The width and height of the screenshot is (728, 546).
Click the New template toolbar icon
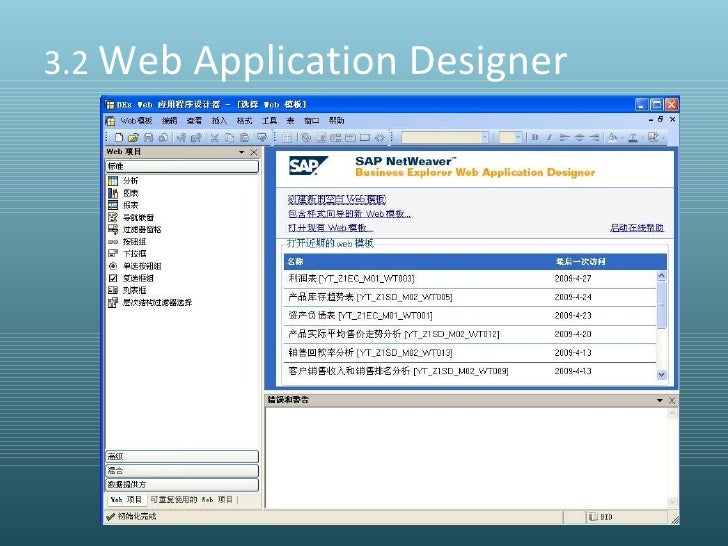click(x=119, y=137)
